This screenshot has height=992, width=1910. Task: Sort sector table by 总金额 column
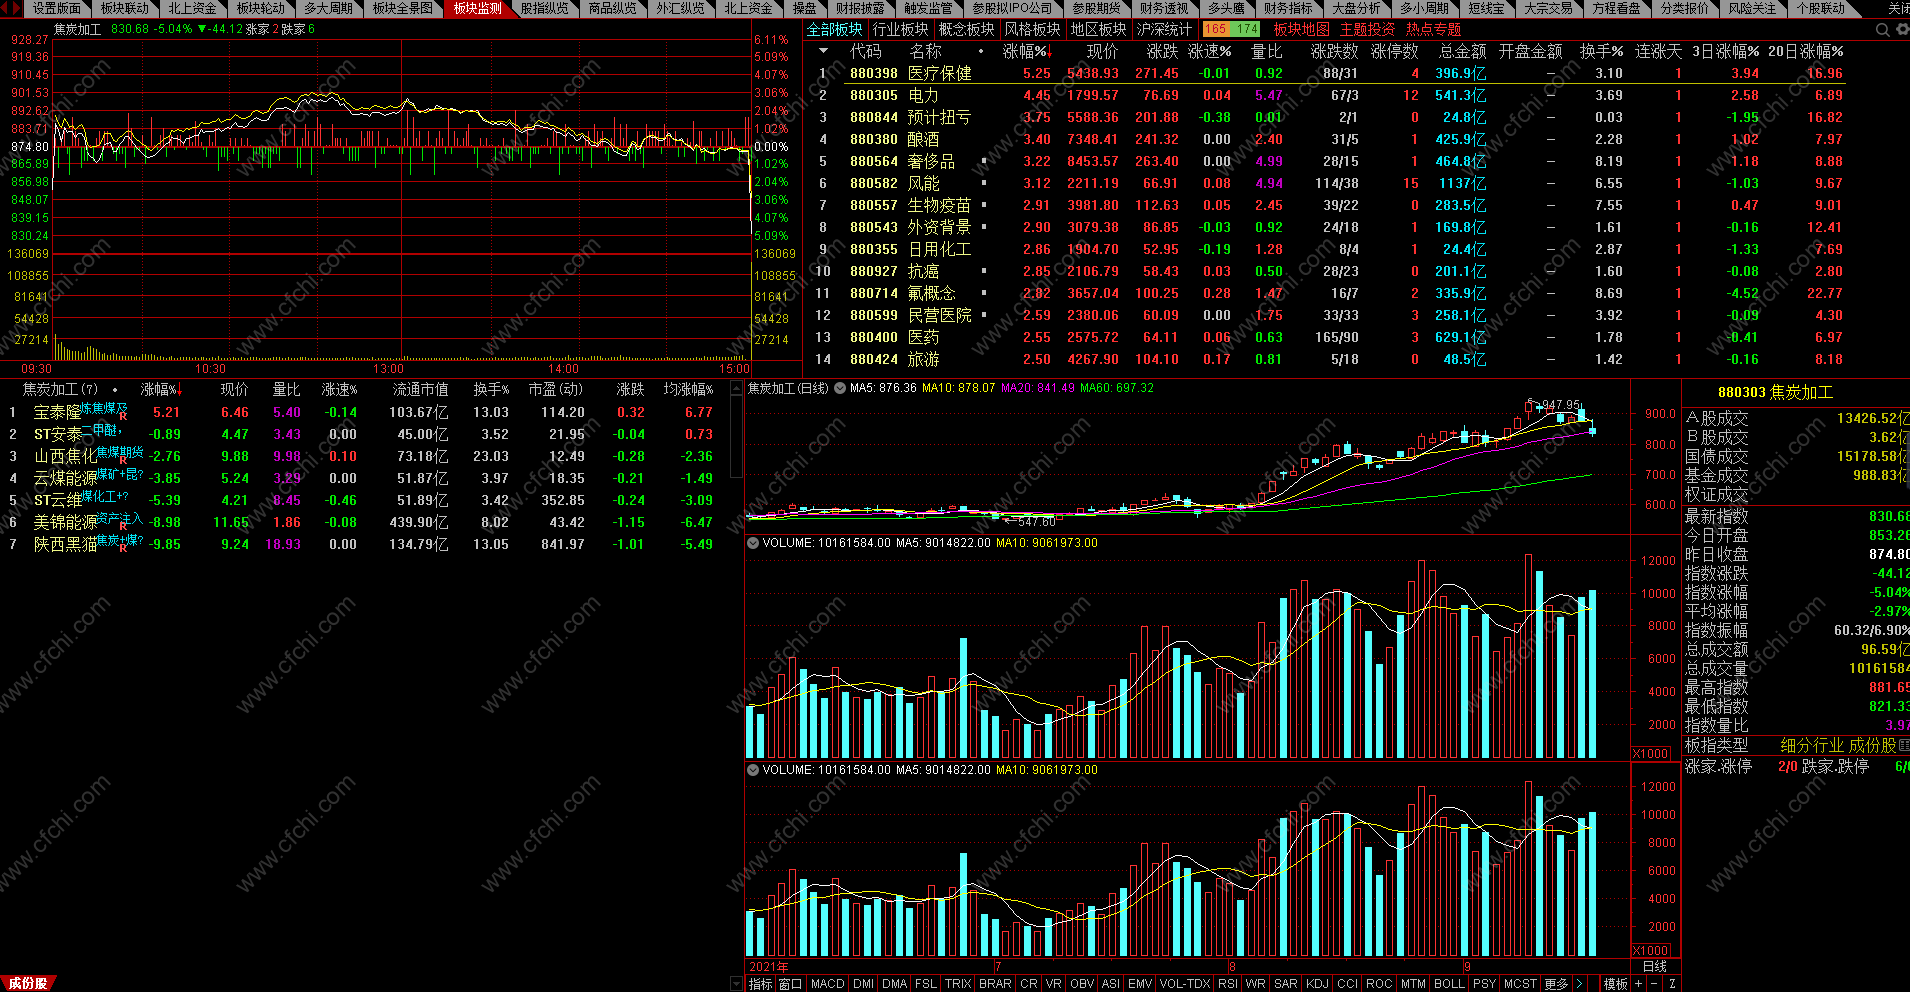pyautogui.click(x=1463, y=51)
